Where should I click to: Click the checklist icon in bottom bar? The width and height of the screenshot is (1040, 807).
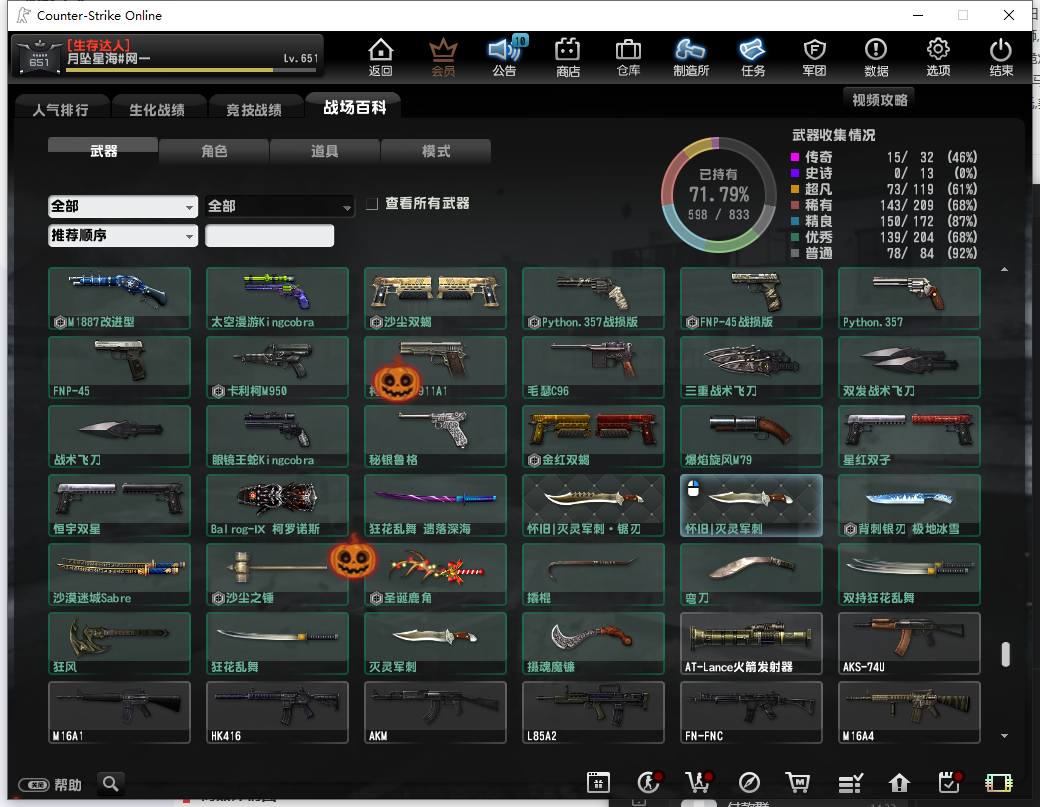(850, 783)
